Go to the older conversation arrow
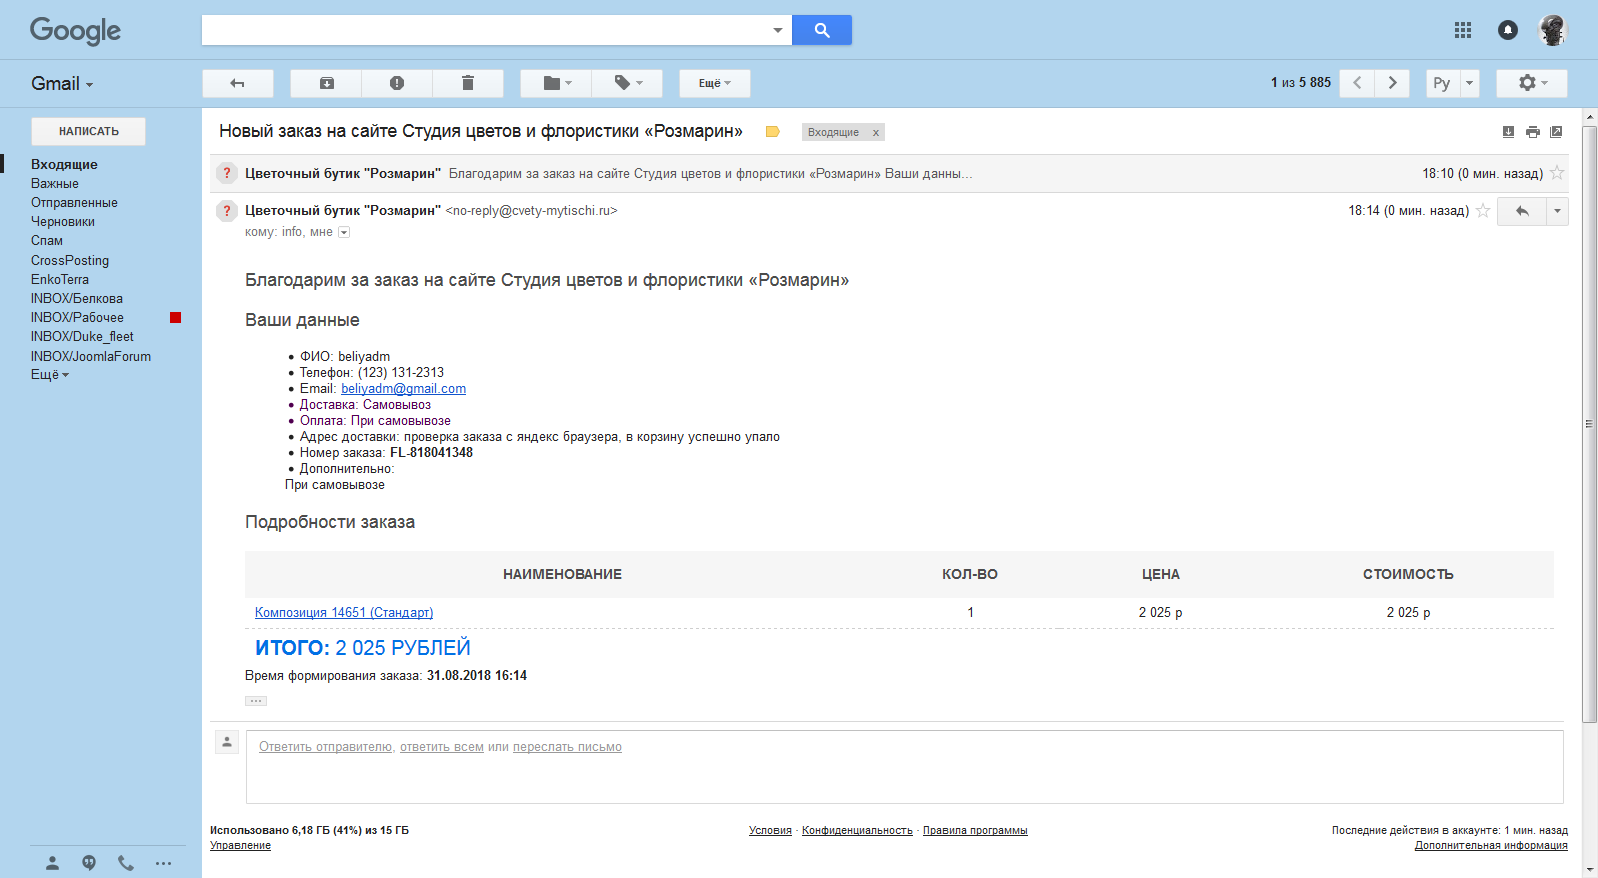 pyautogui.click(x=1392, y=83)
